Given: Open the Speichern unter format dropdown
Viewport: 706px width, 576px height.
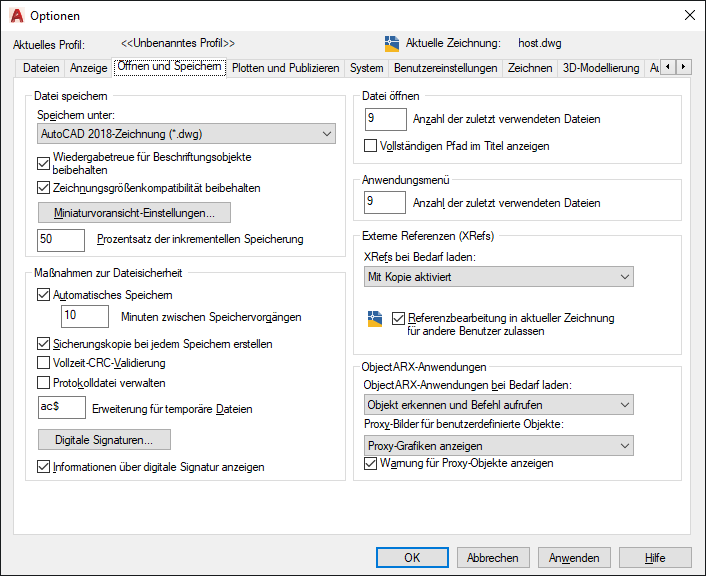Looking at the screenshot, I should point(185,133).
